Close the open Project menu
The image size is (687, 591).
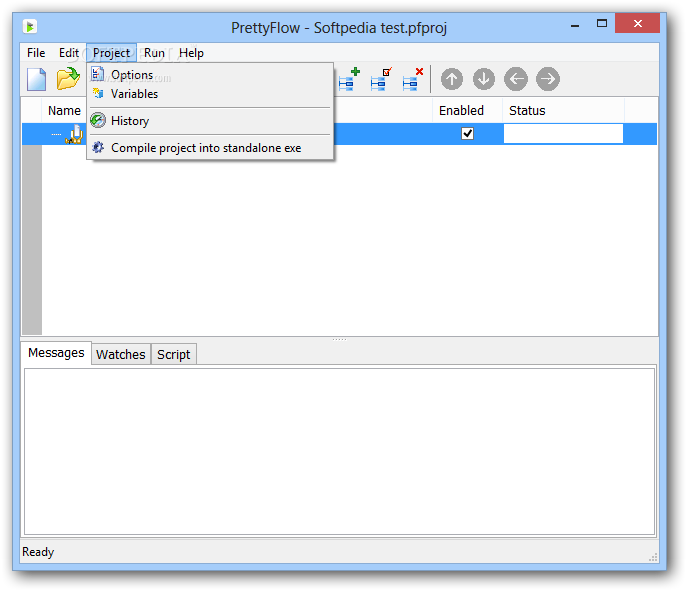111,53
